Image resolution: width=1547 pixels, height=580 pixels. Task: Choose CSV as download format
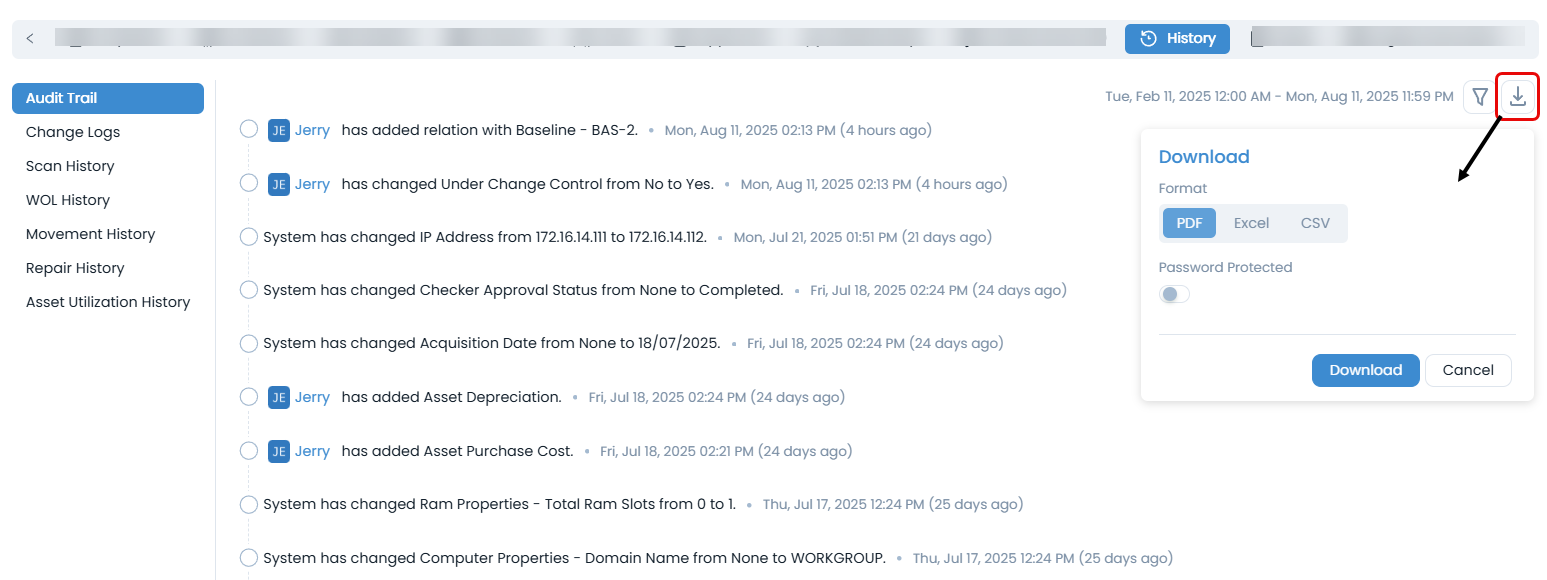click(x=1315, y=223)
